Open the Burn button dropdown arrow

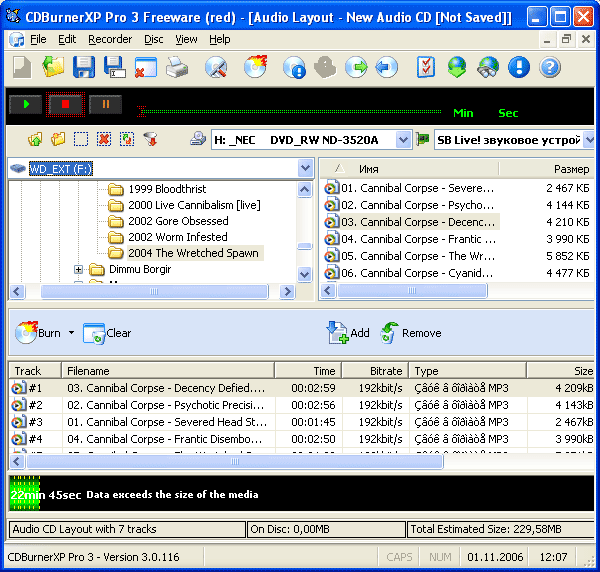coord(72,333)
